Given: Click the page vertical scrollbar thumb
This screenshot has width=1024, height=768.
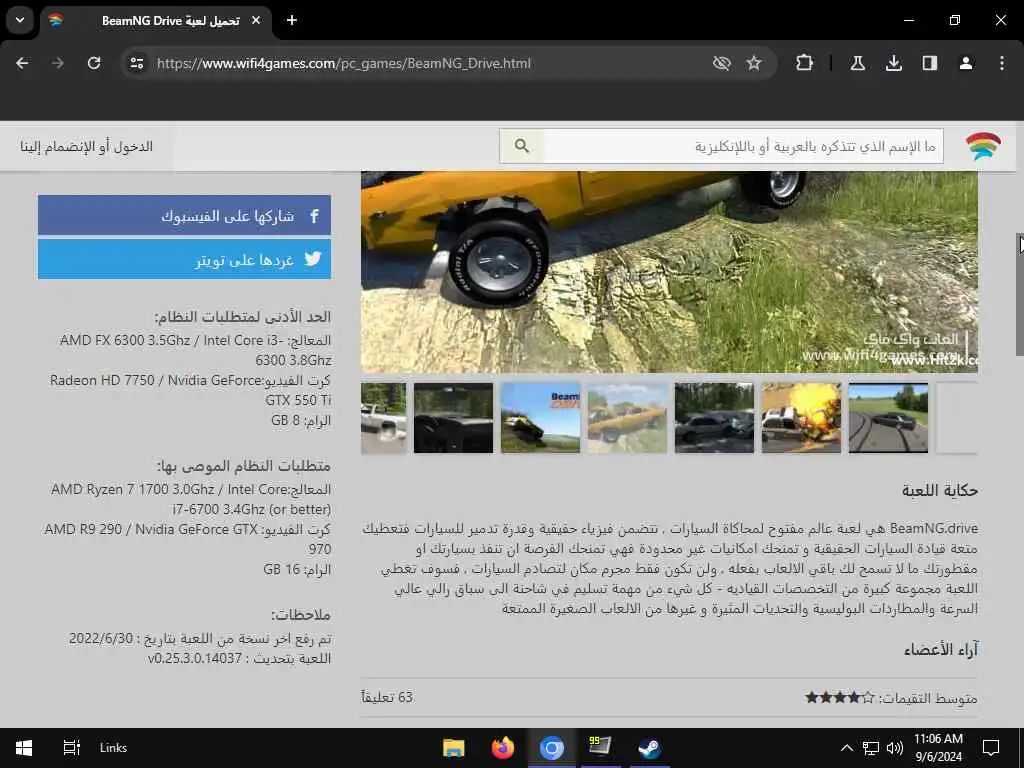Looking at the screenshot, I should coord(1019,294).
